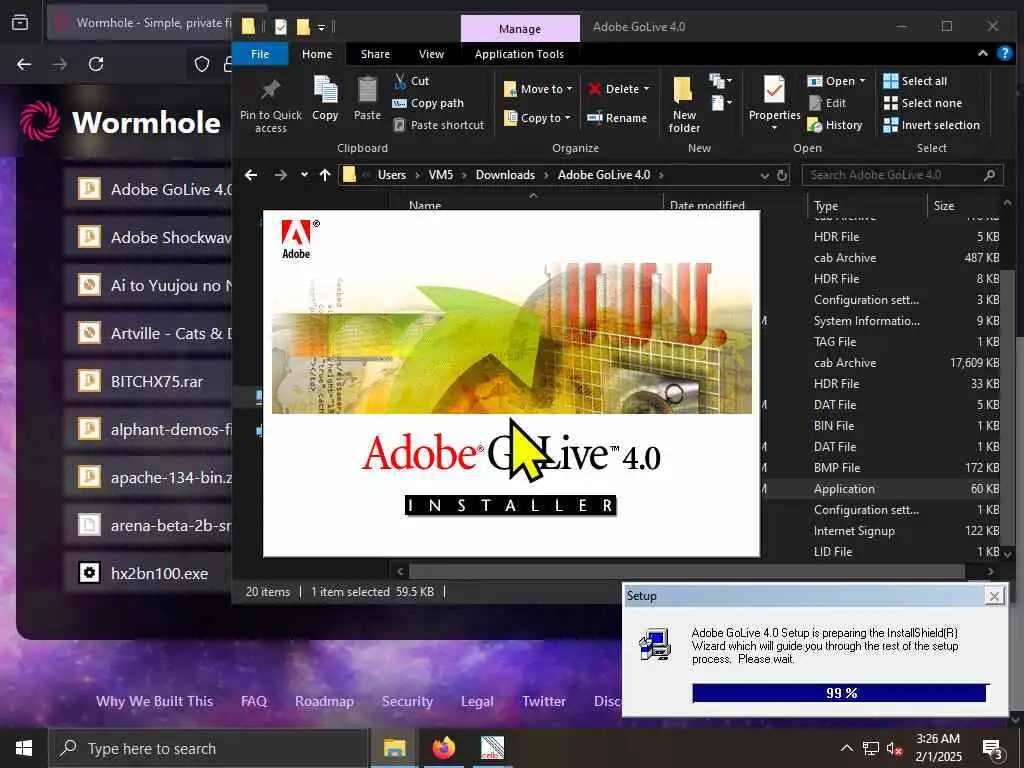Open the Roadmap link on Wormhole
This screenshot has width=1024, height=768.
[325, 701]
